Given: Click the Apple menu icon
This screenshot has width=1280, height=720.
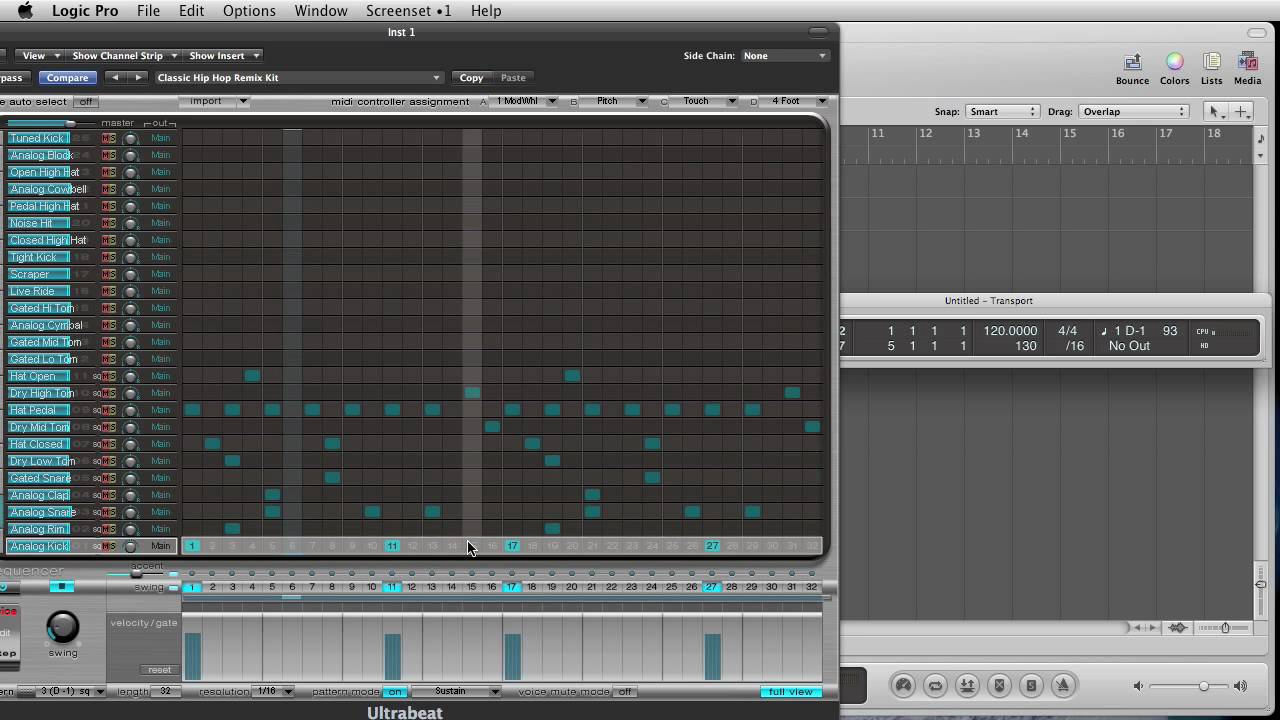Looking at the screenshot, I should pyautogui.click(x=25, y=11).
